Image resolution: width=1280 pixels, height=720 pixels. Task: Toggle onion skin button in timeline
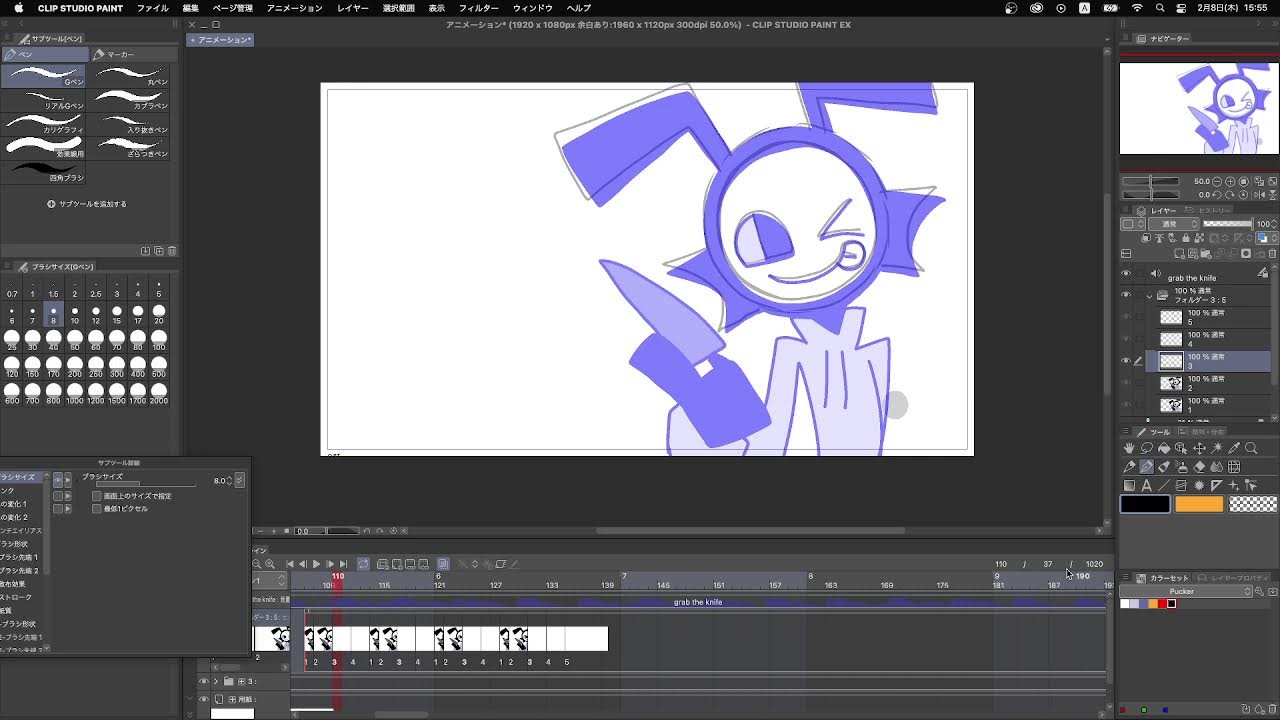tap(443, 564)
